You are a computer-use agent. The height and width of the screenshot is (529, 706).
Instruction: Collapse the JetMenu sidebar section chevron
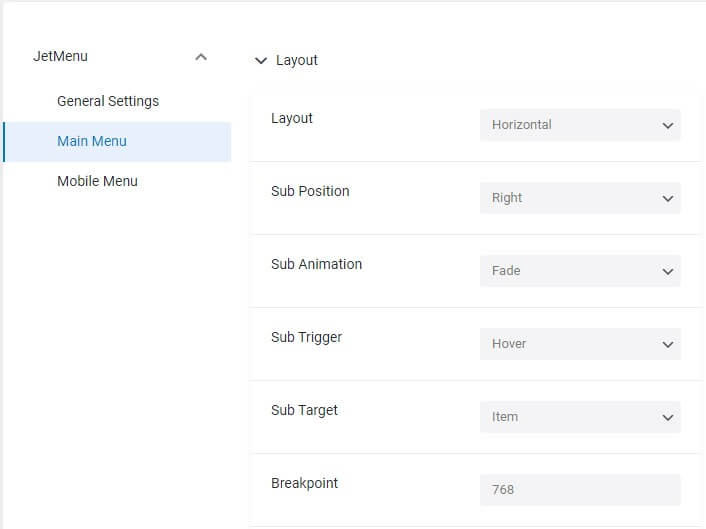tap(201, 57)
